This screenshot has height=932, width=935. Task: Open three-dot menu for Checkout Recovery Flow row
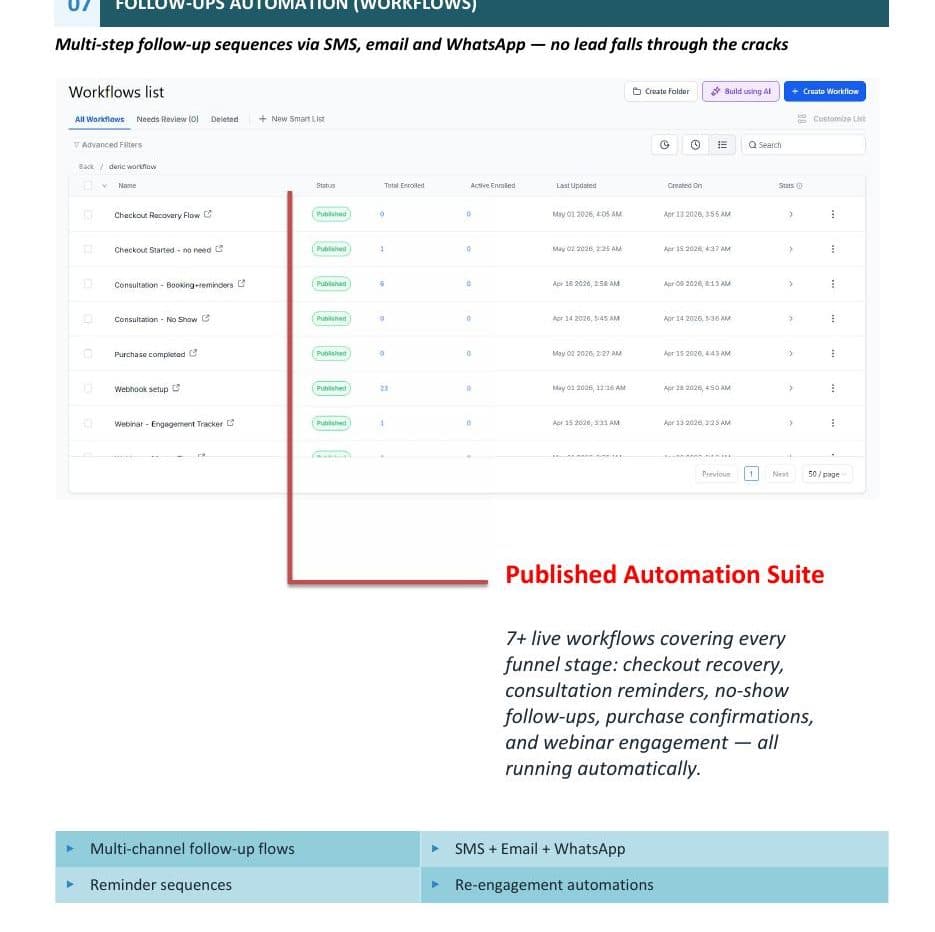(832, 214)
